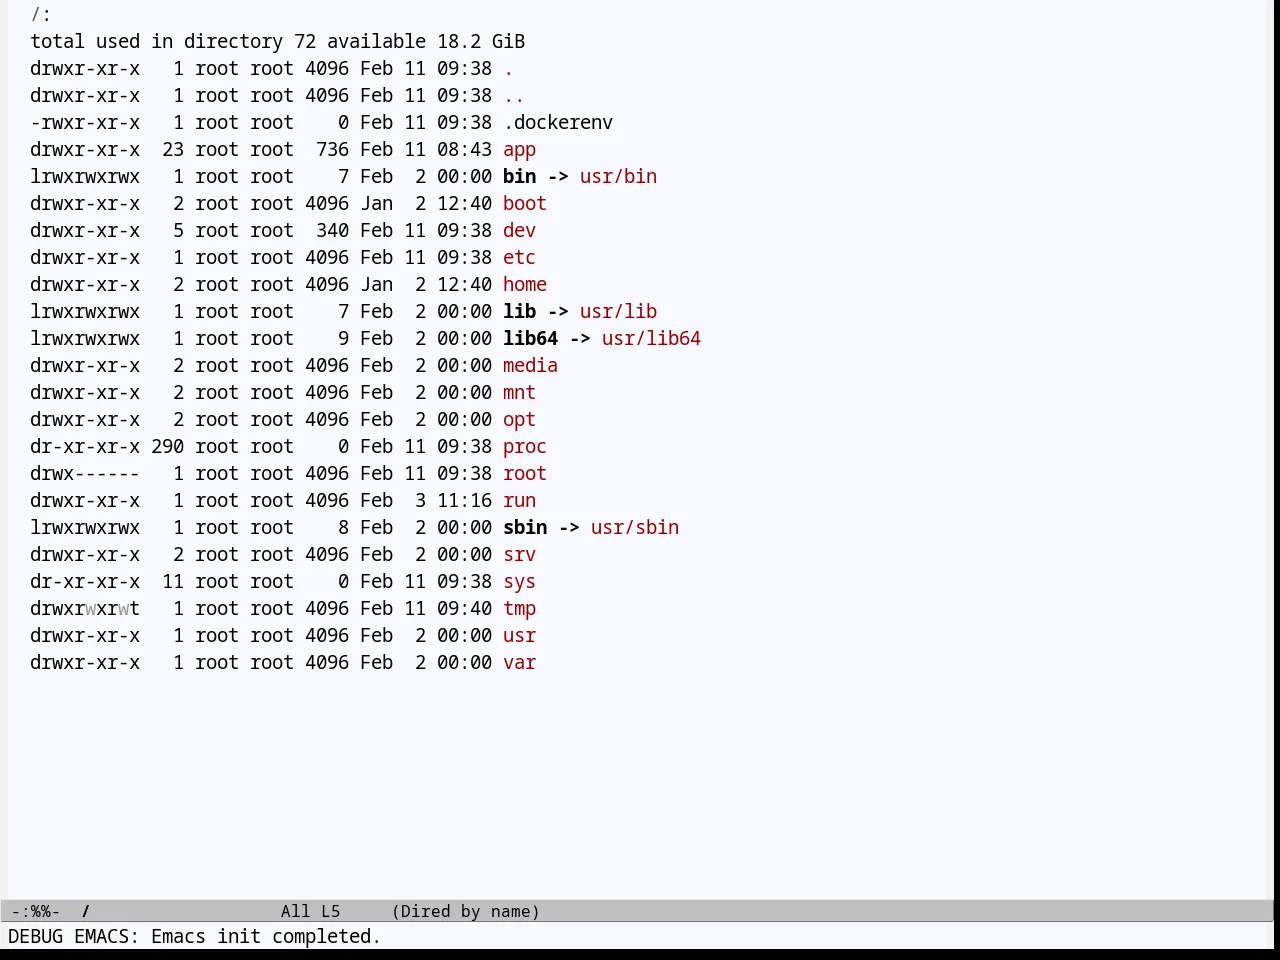Open the sys directory entry

pos(519,582)
